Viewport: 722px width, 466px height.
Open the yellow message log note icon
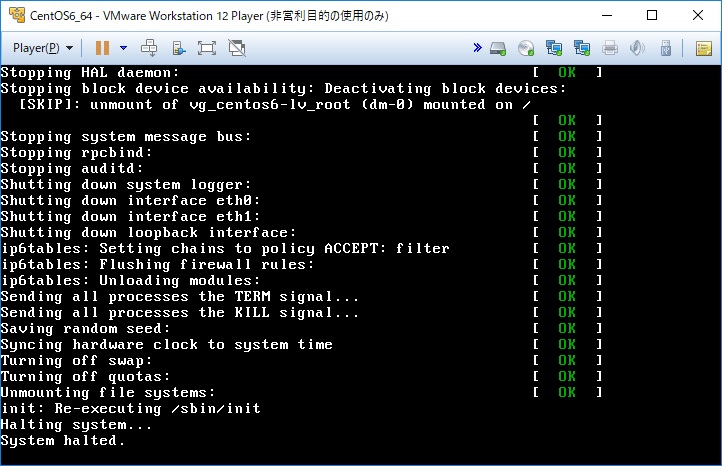tap(704, 48)
